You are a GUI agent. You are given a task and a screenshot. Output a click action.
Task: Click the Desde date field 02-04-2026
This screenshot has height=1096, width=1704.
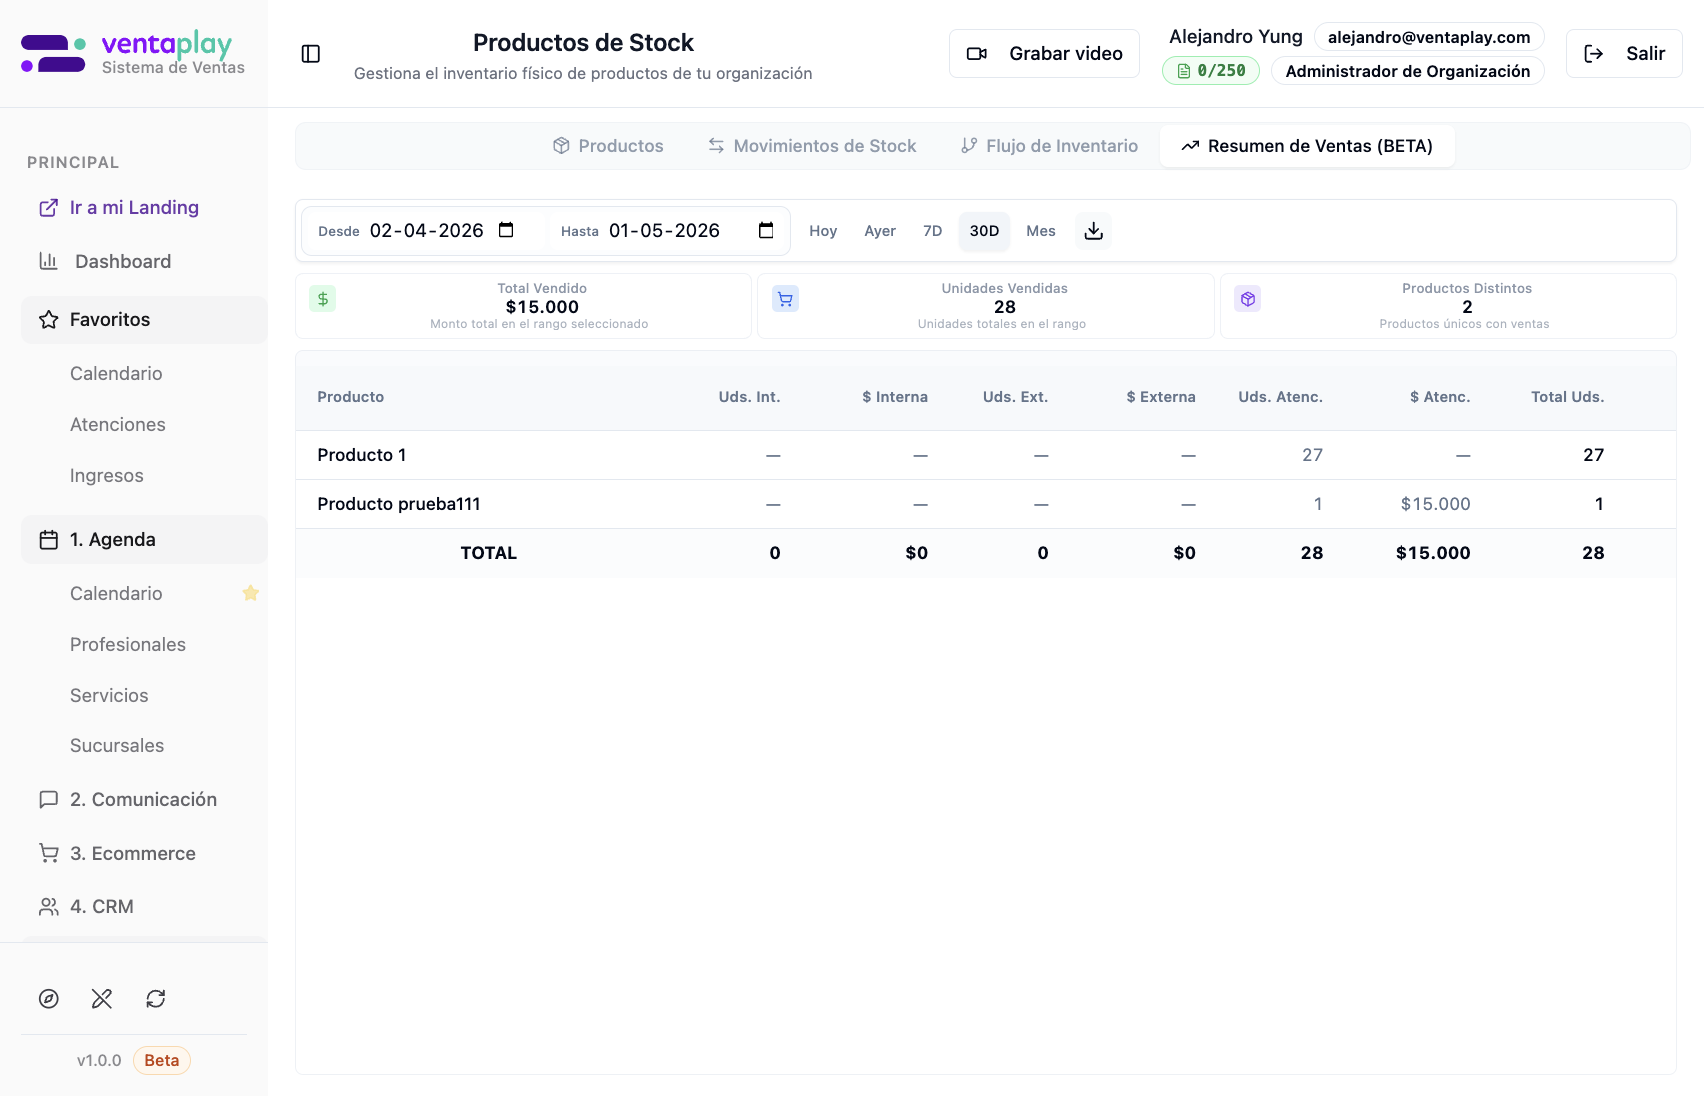pyautogui.click(x=426, y=231)
